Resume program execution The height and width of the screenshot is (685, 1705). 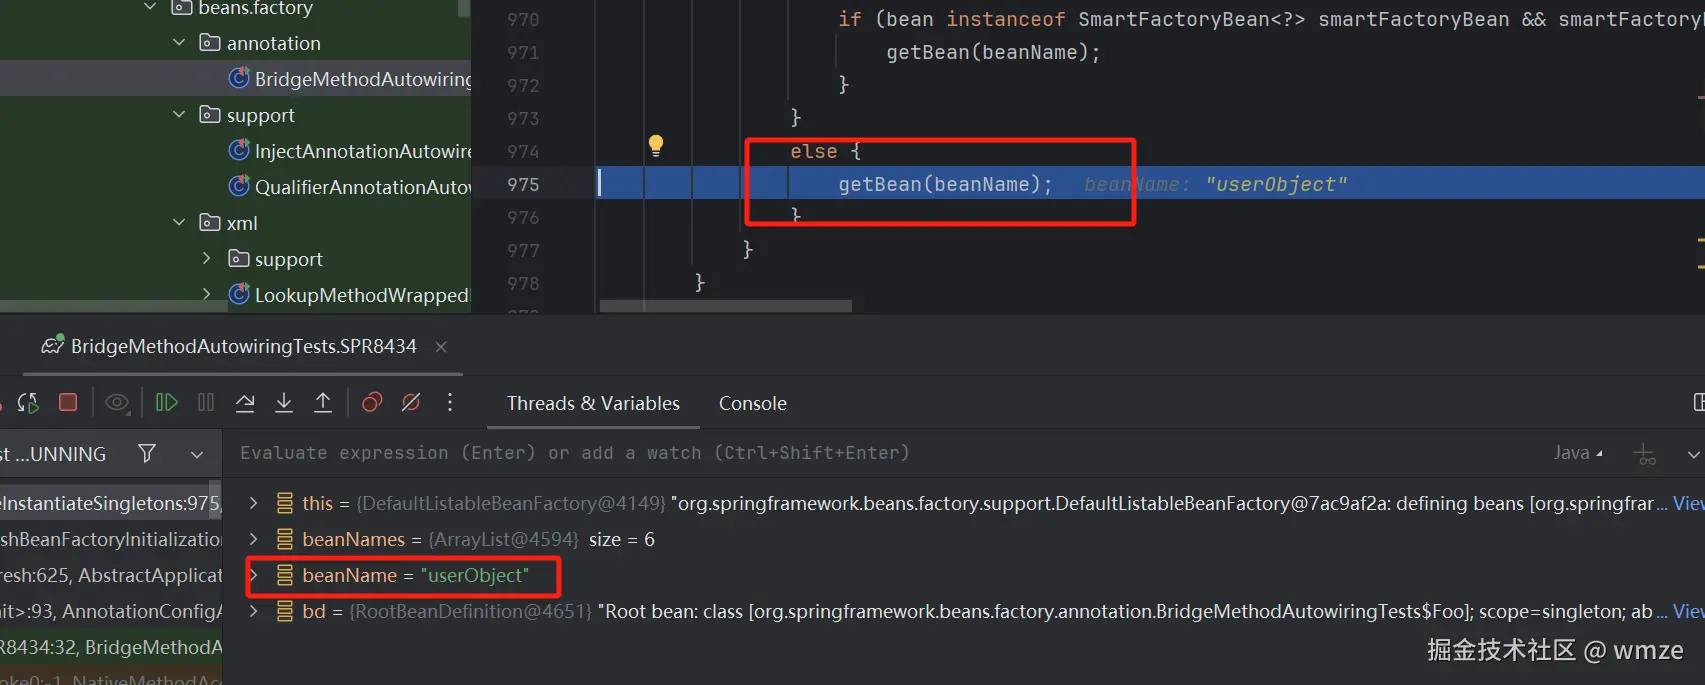pos(166,403)
